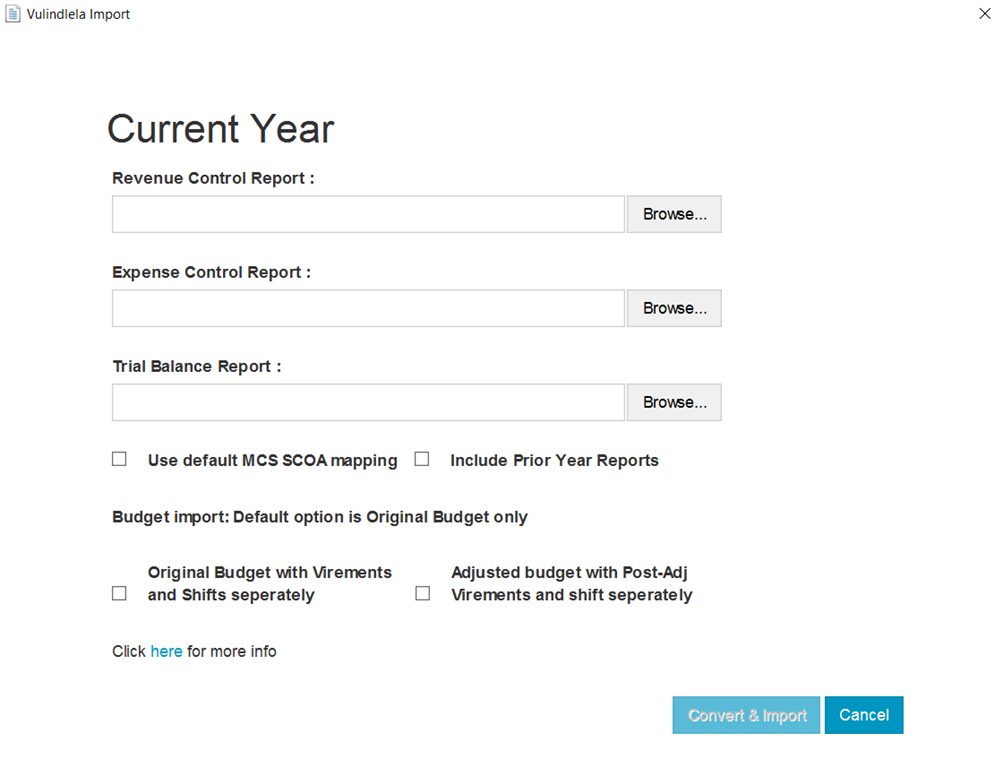Click the Budget import default option note
This screenshot has height=759, width=1003.
point(320,517)
